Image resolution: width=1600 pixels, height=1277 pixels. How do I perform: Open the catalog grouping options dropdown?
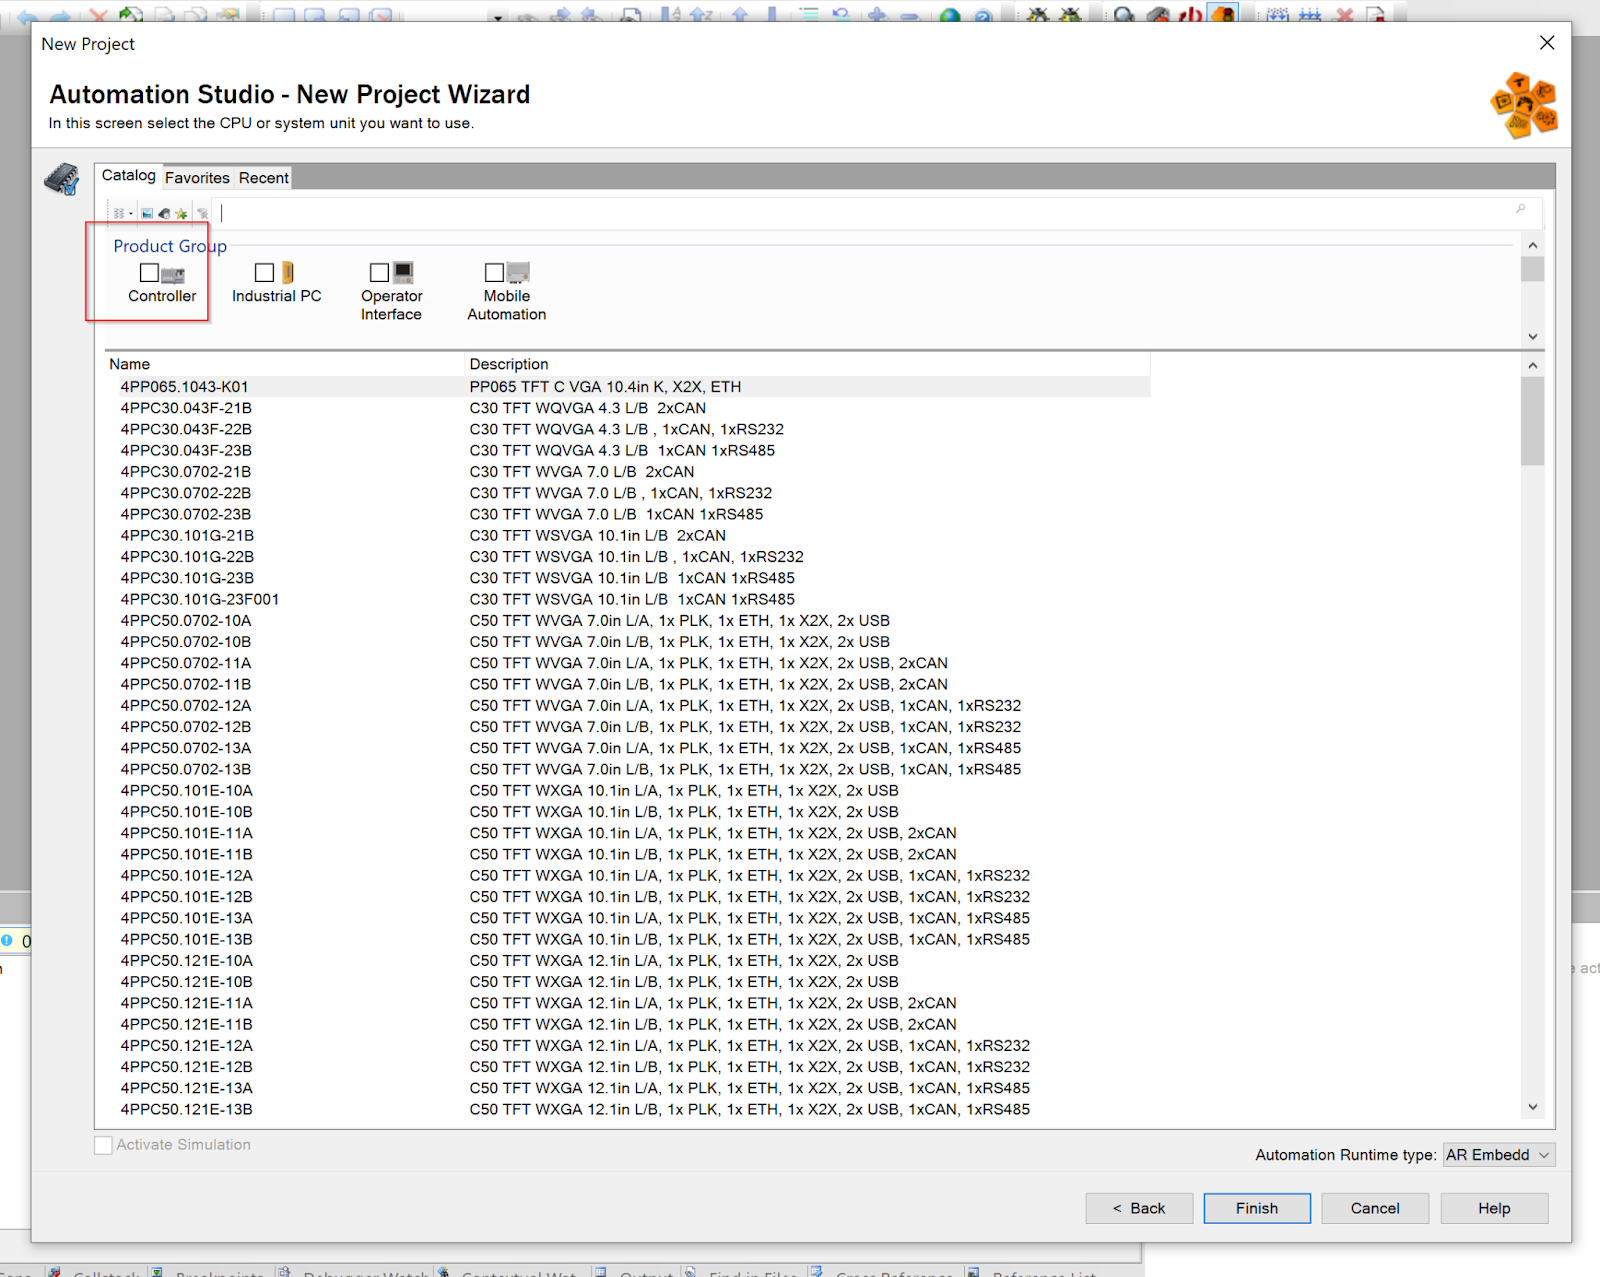tap(122, 213)
